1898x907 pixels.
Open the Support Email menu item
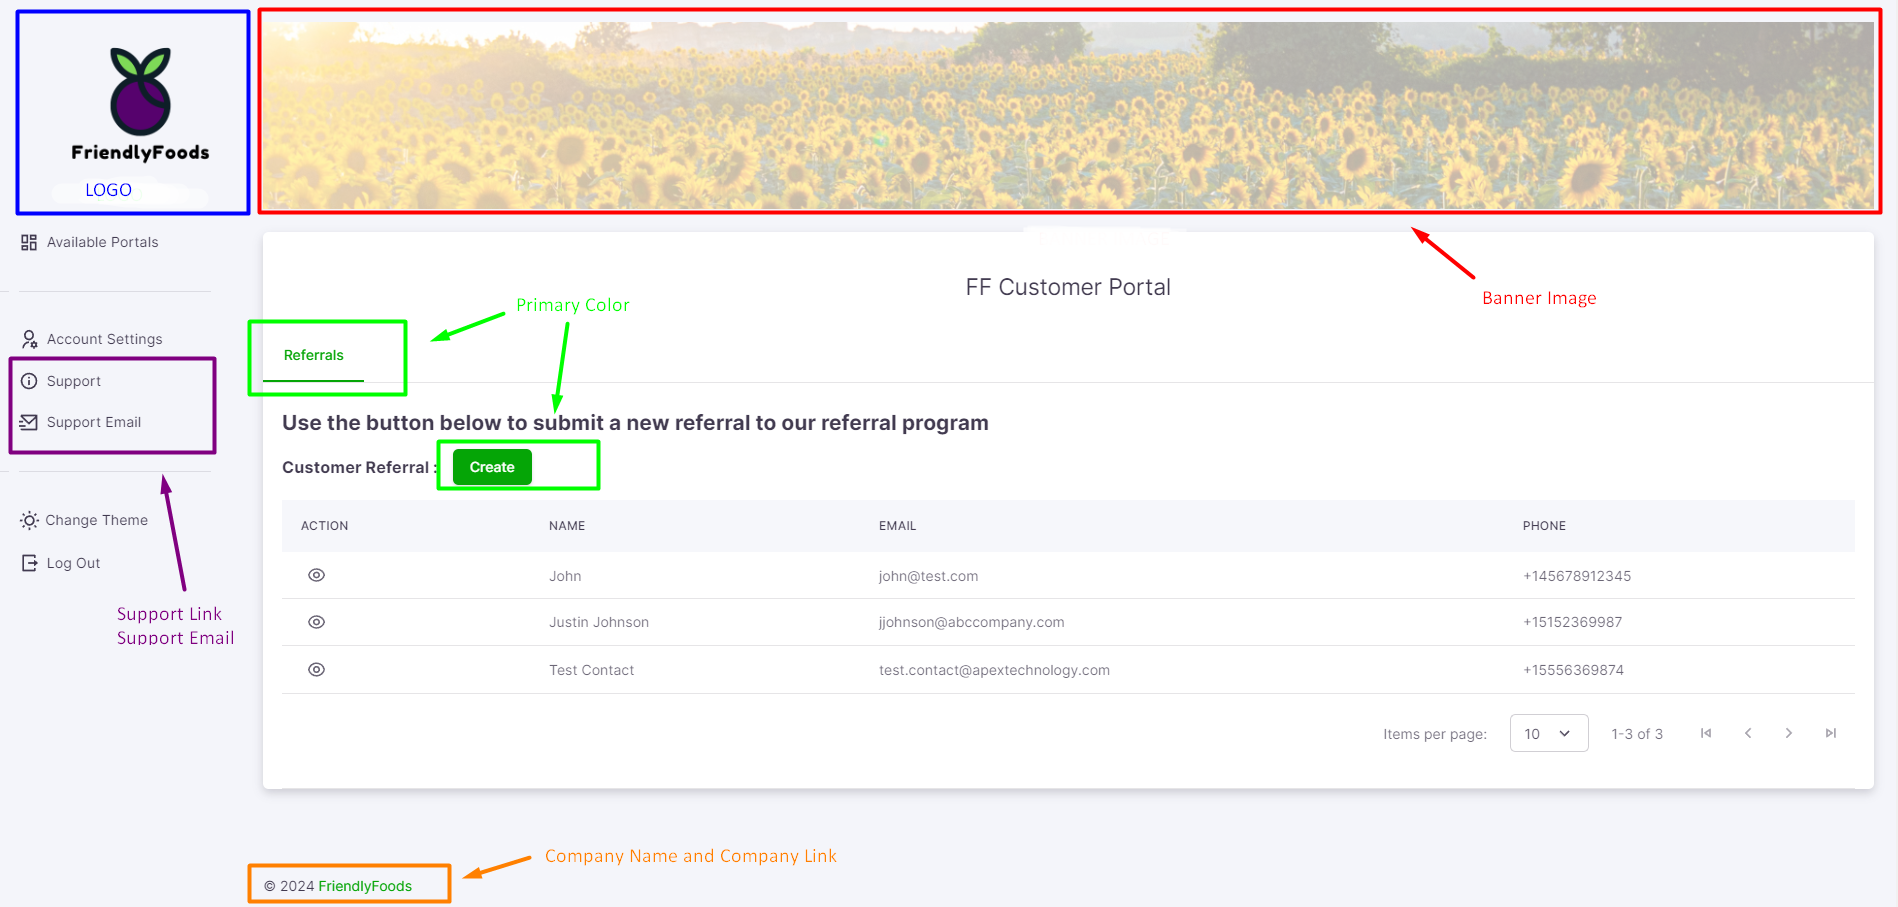pyautogui.click(x=94, y=422)
